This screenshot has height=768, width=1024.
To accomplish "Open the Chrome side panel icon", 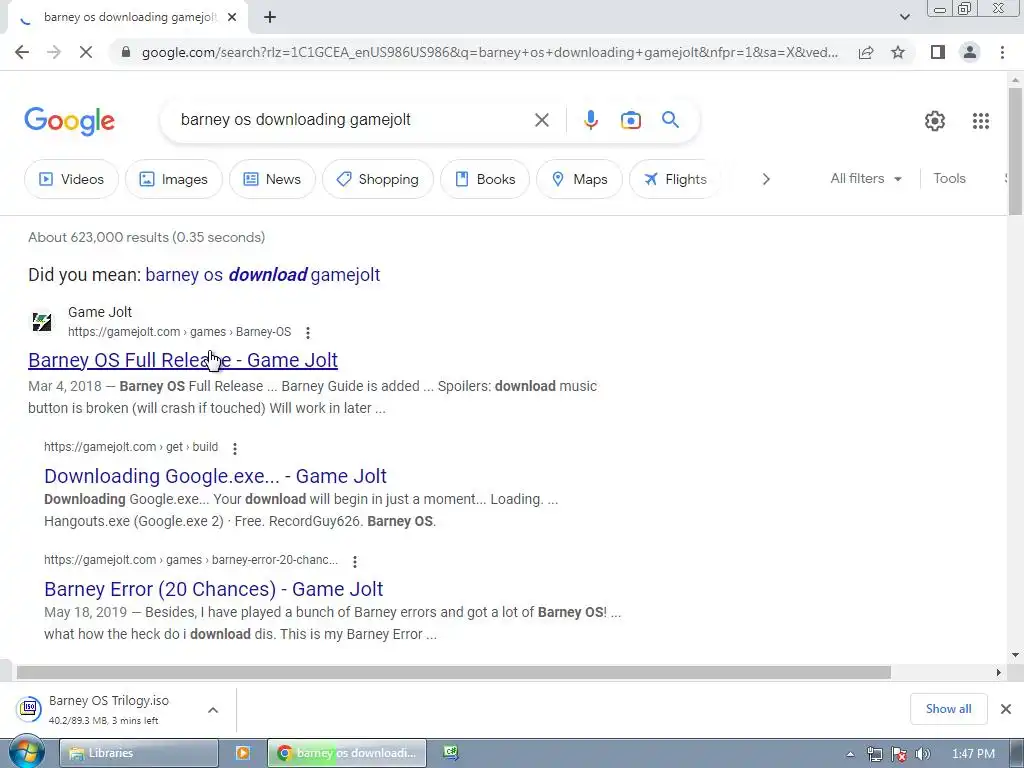I will [938, 52].
